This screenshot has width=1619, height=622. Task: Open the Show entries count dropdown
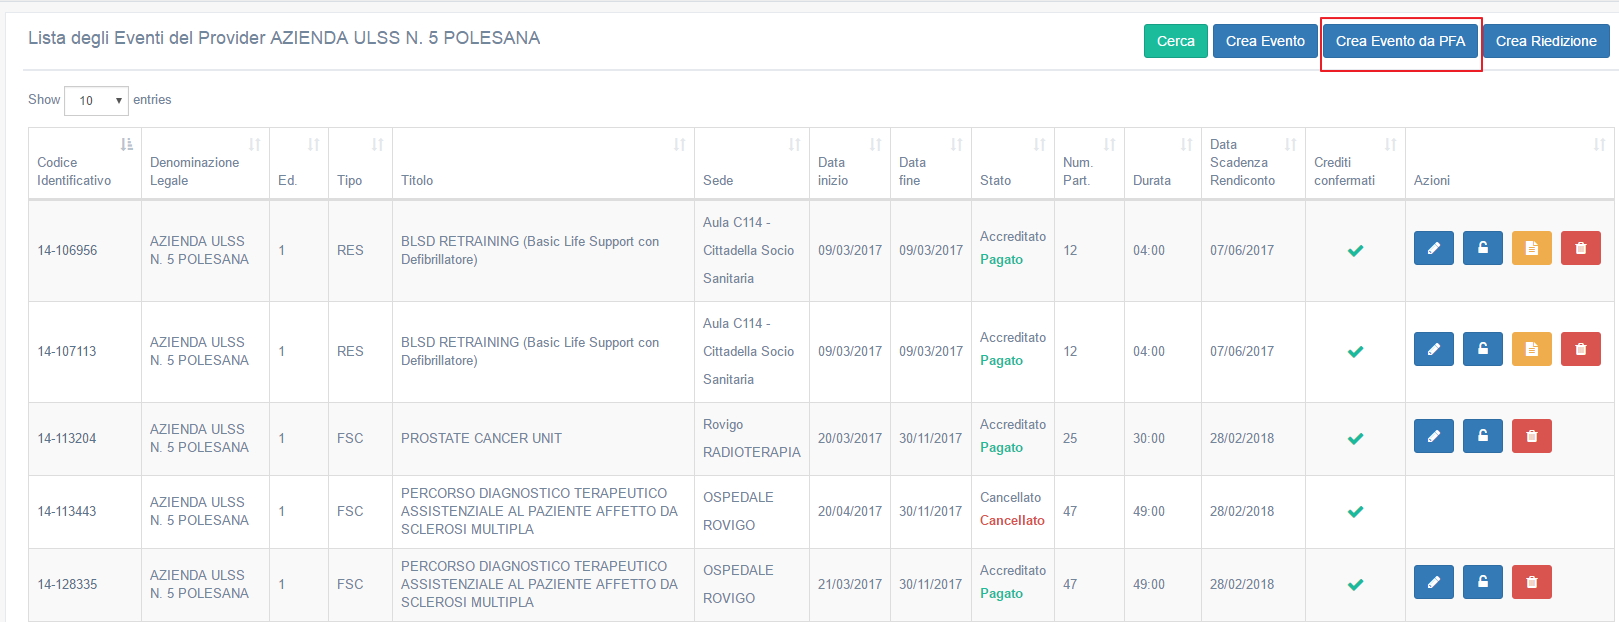tap(96, 100)
